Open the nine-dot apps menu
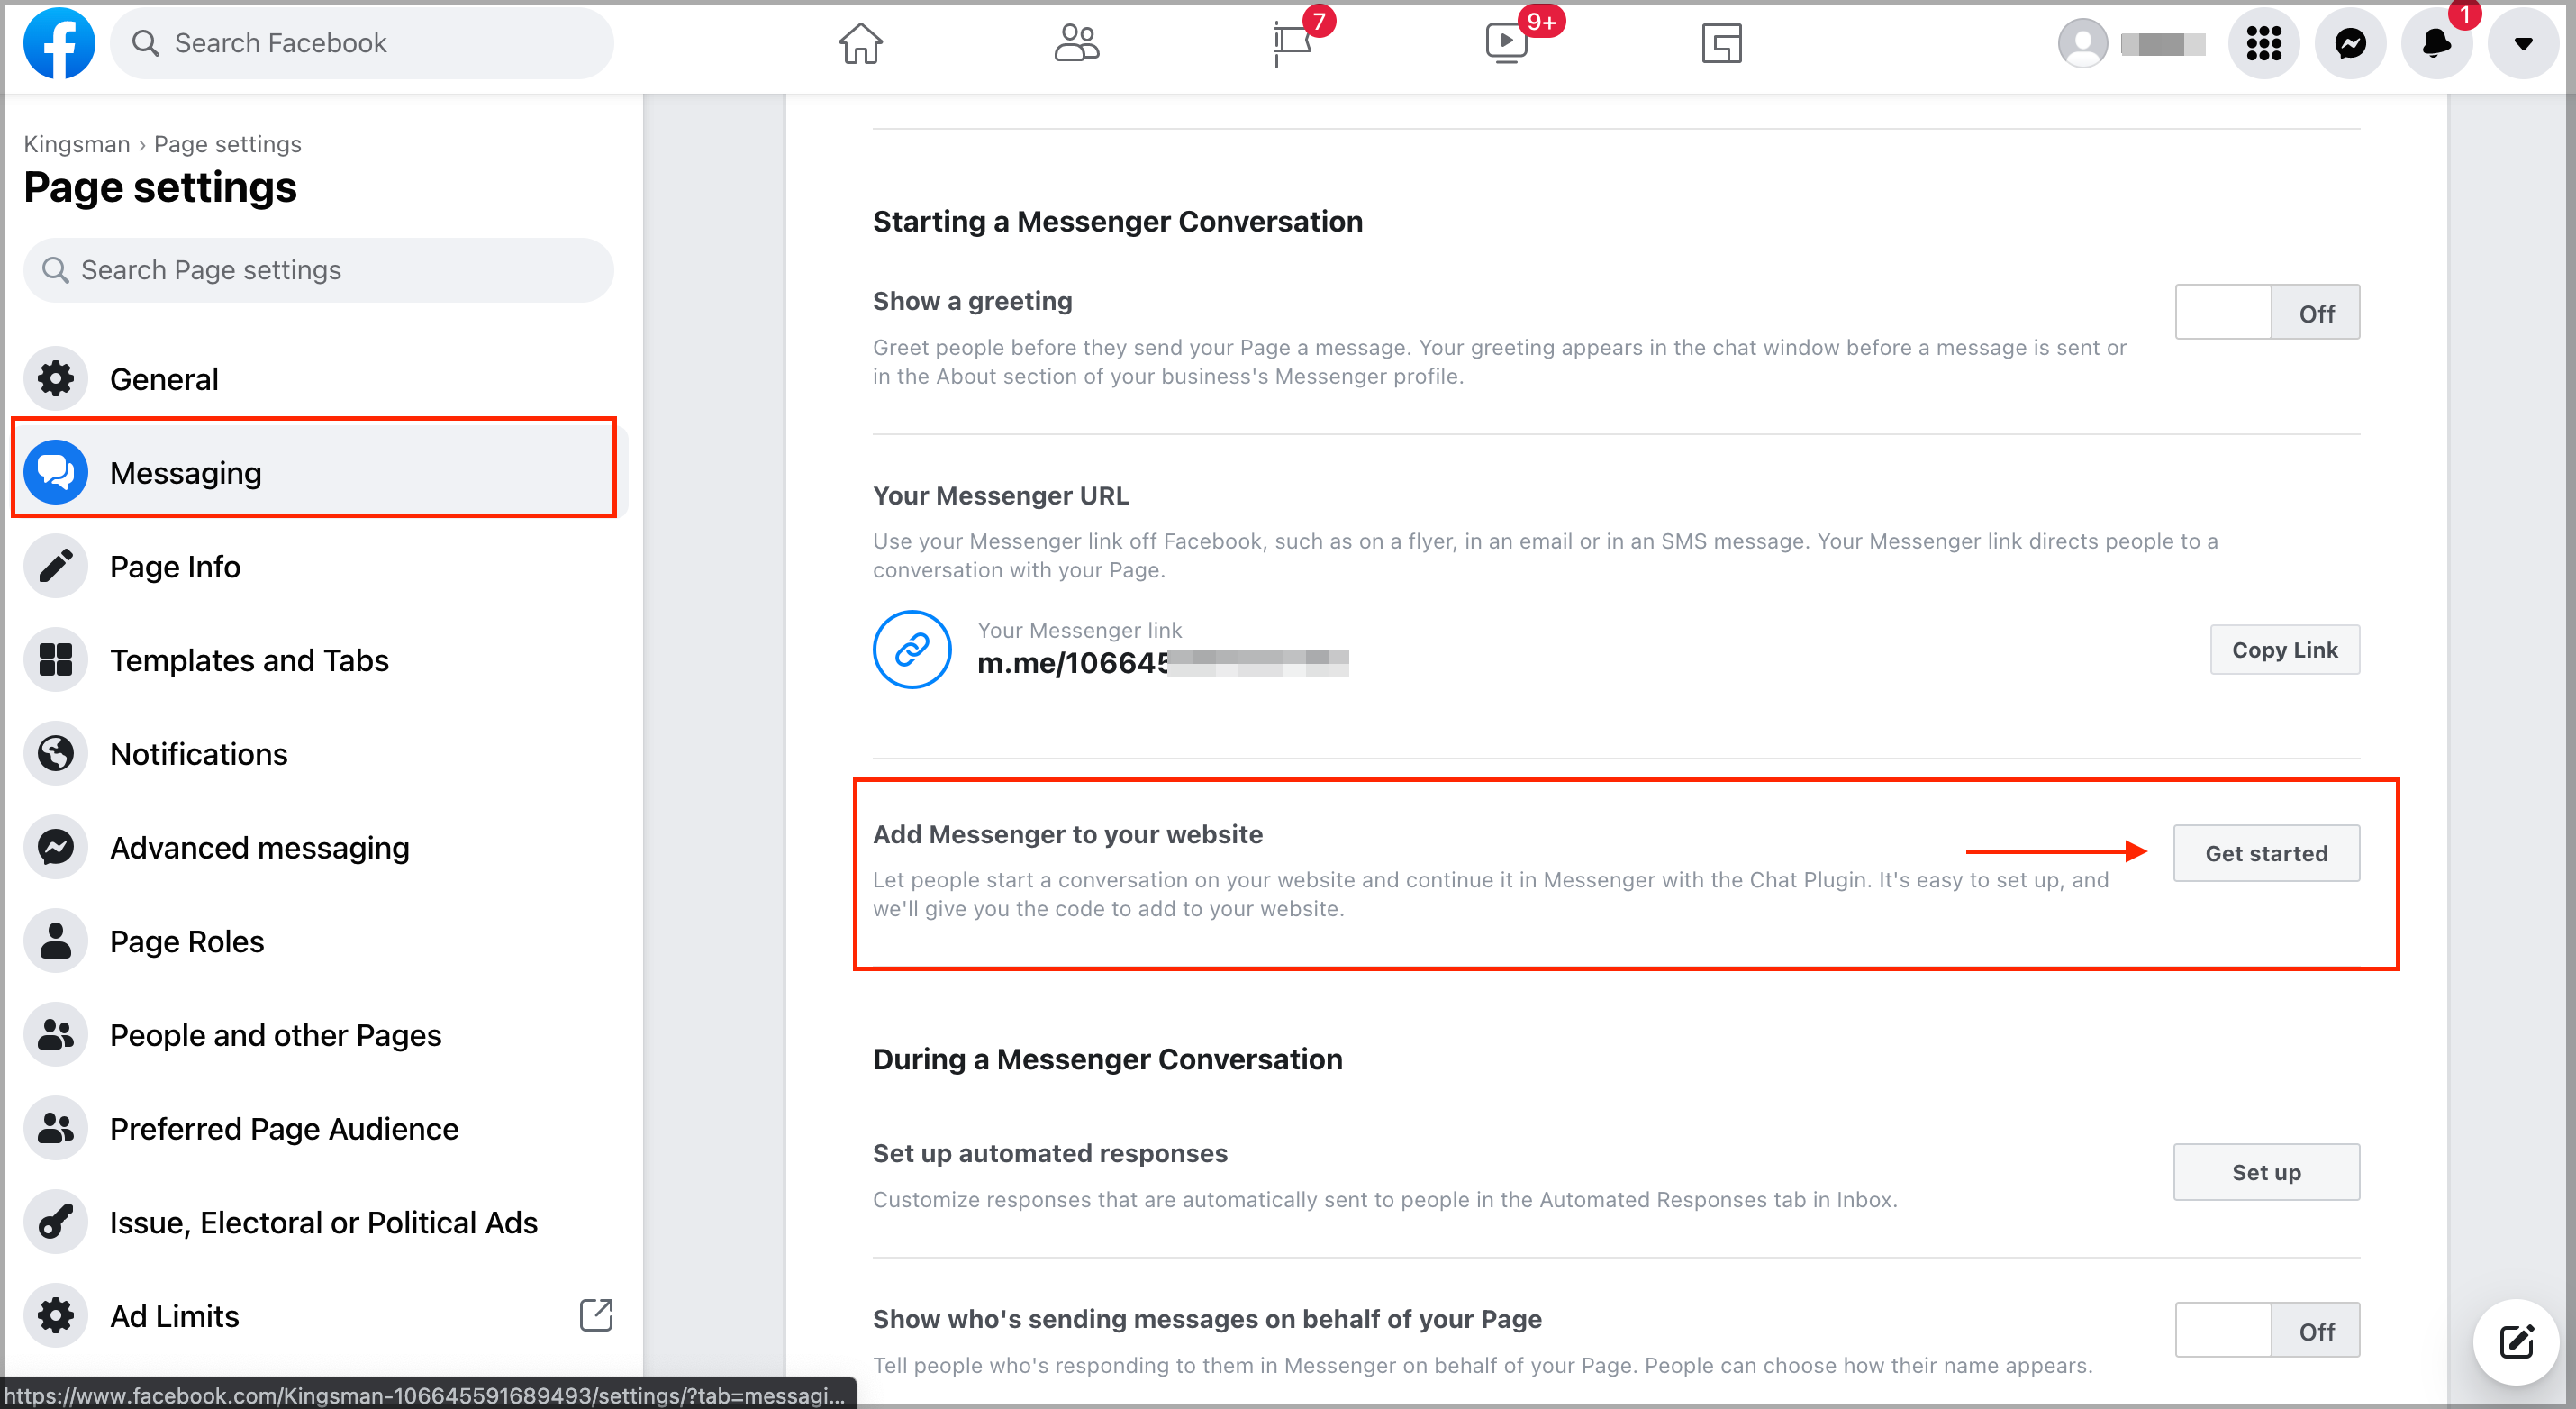This screenshot has height=1409, width=2576. coord(2263,43)
